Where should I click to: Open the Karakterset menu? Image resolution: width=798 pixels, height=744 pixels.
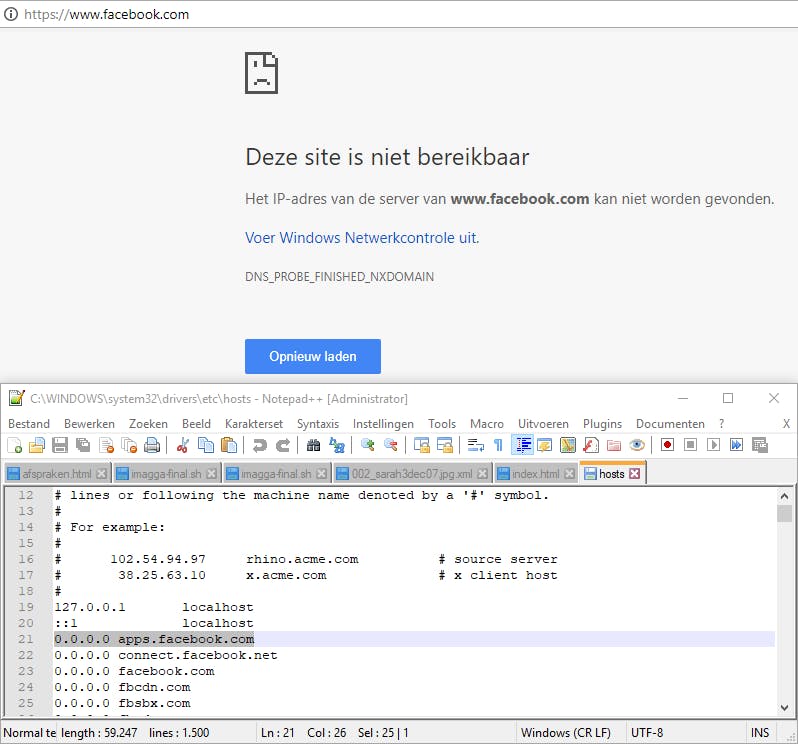point(254,424)
